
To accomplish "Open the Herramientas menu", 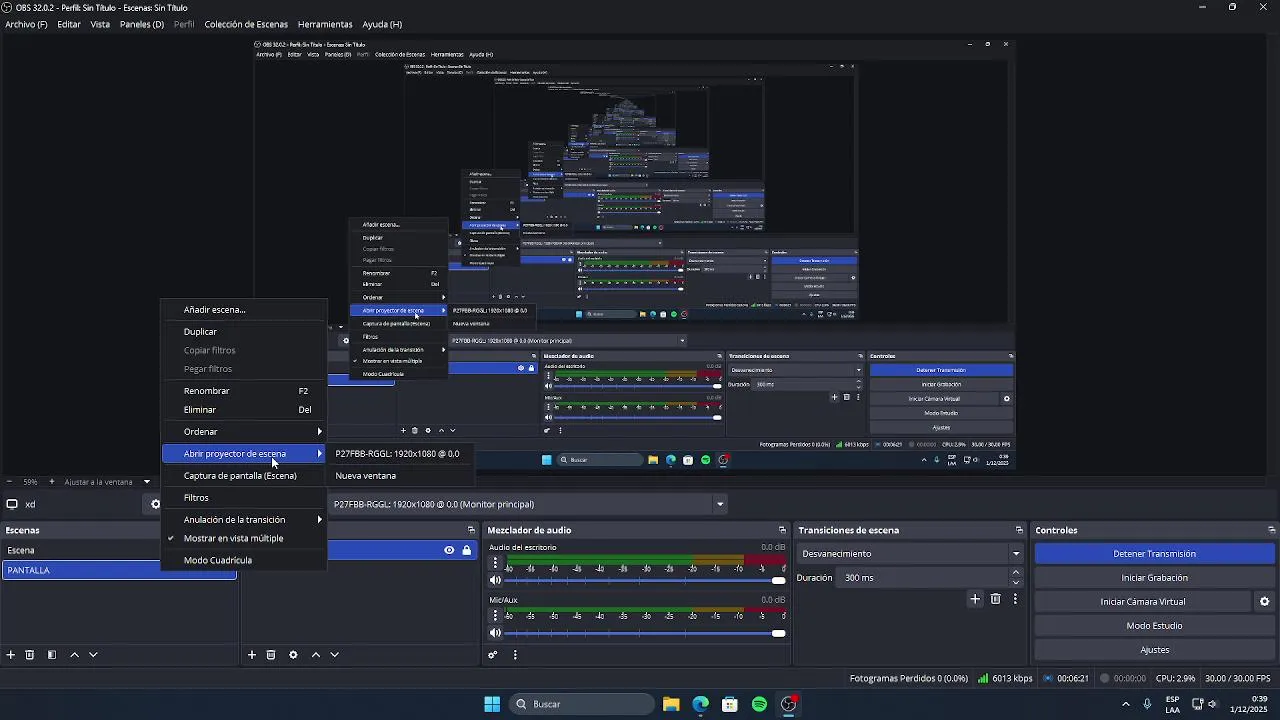I will coord(325,24).
